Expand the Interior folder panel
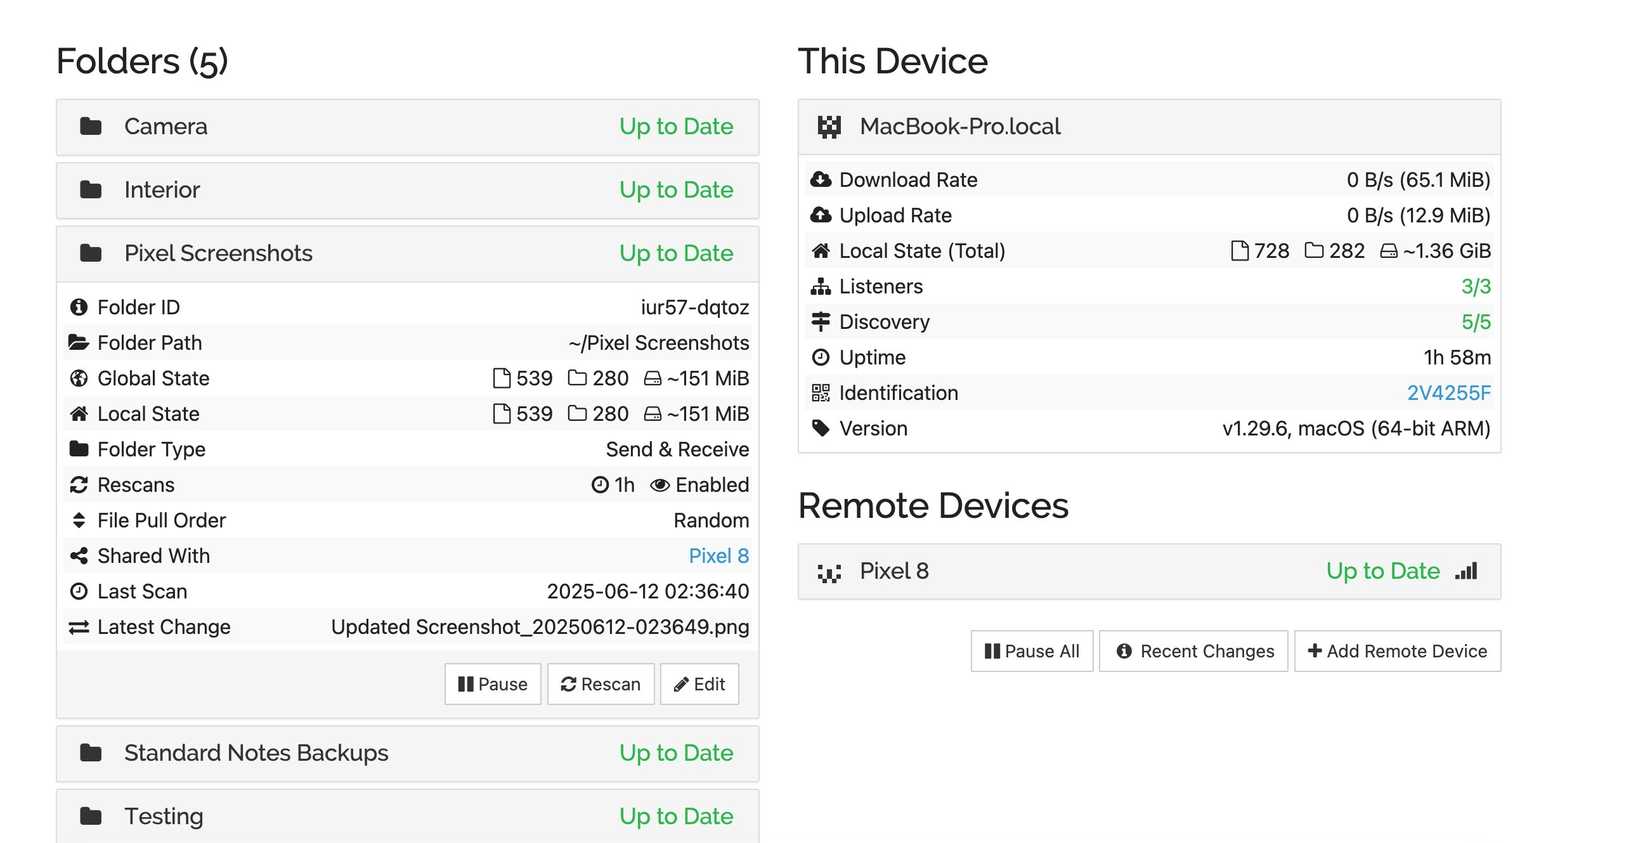This screenshot has height=843, width=1650. (407, 190)
